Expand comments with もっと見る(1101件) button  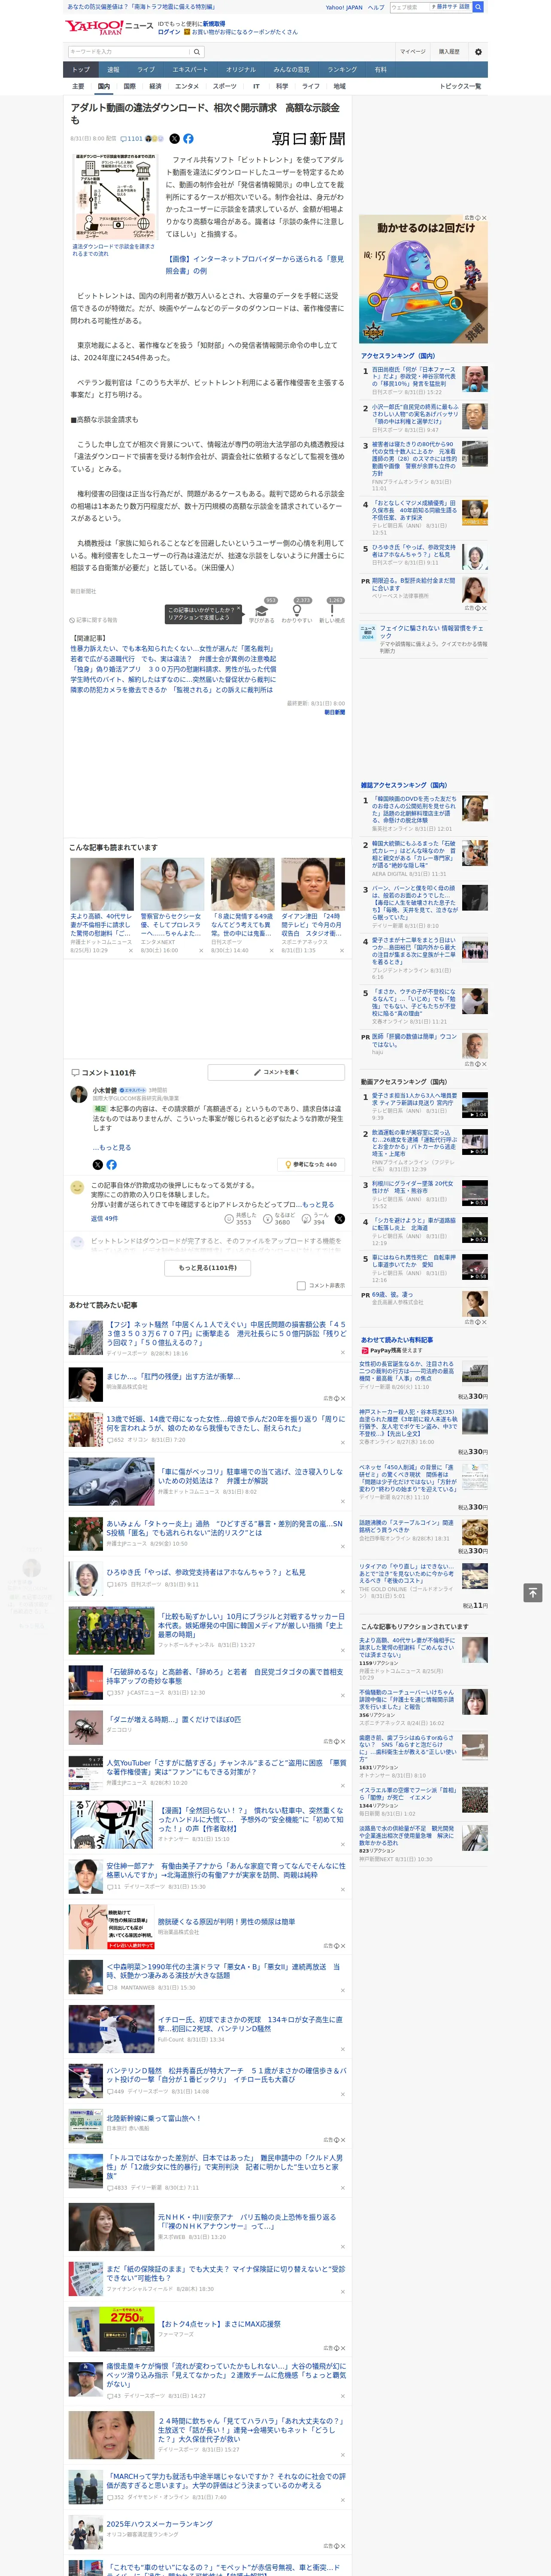pos(208,1268)
